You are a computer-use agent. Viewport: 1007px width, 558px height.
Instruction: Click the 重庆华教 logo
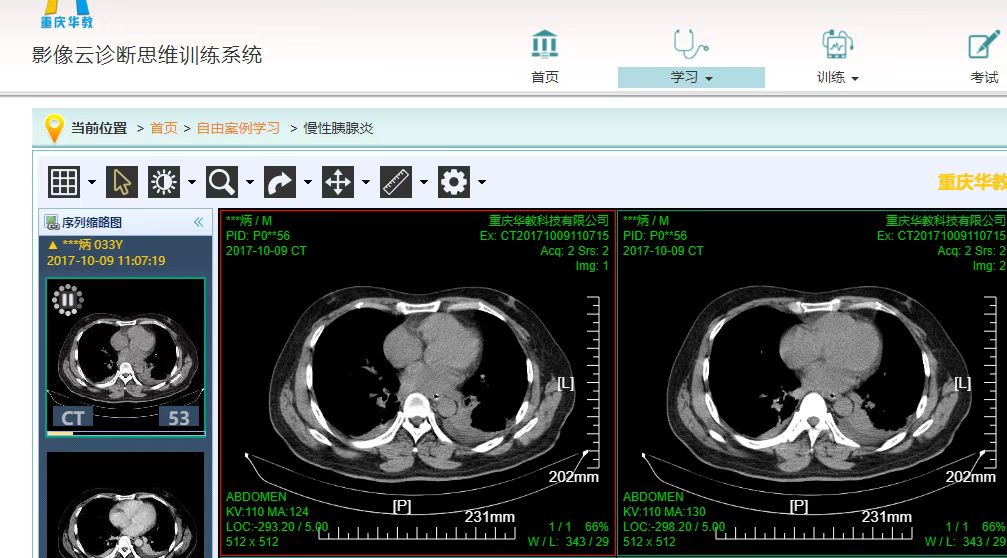pyautogui.click(x=67, y=14)
